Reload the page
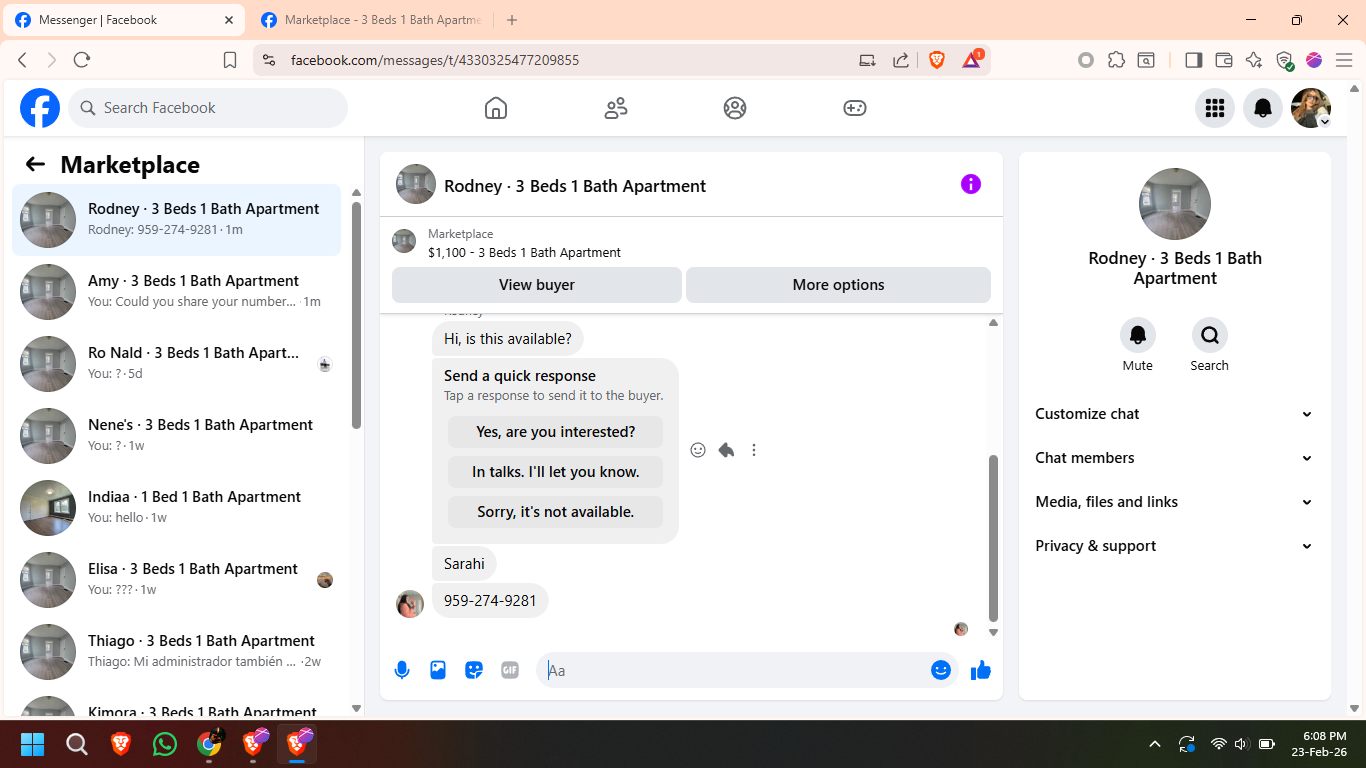Image resolution: width=1366 pixels, height=768 pixels. (82, 60)
